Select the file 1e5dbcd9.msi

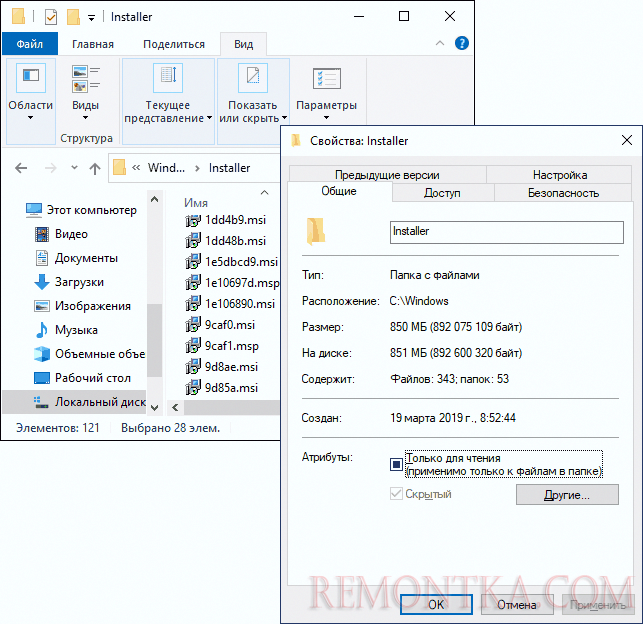click(231, 262)
